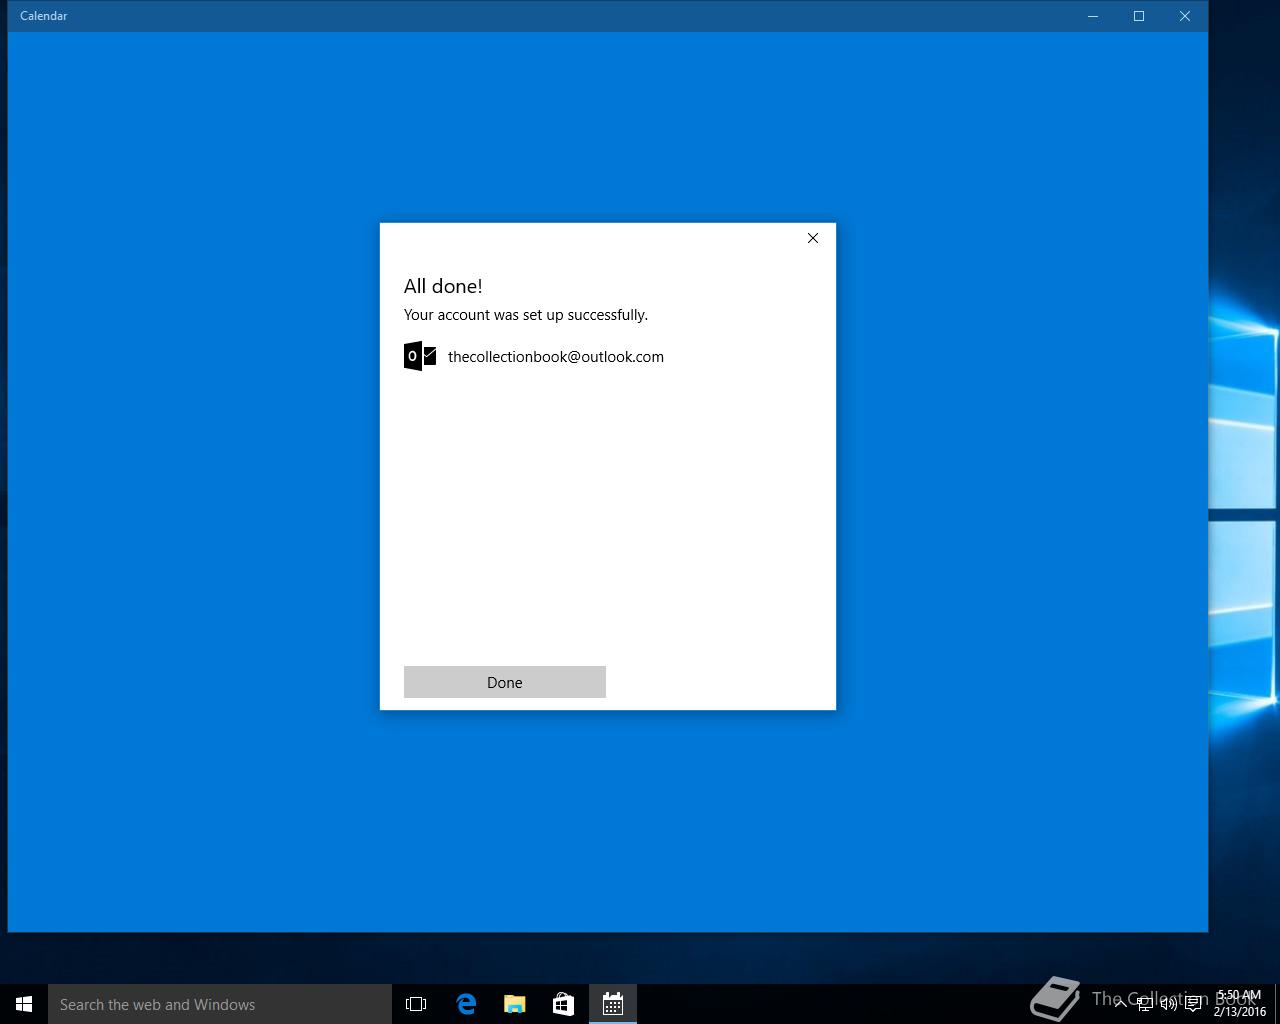Viewport: 1280px width, 1024px height.
Task: Minimize the Calendar window
Action: click(x=1093, y=16)
